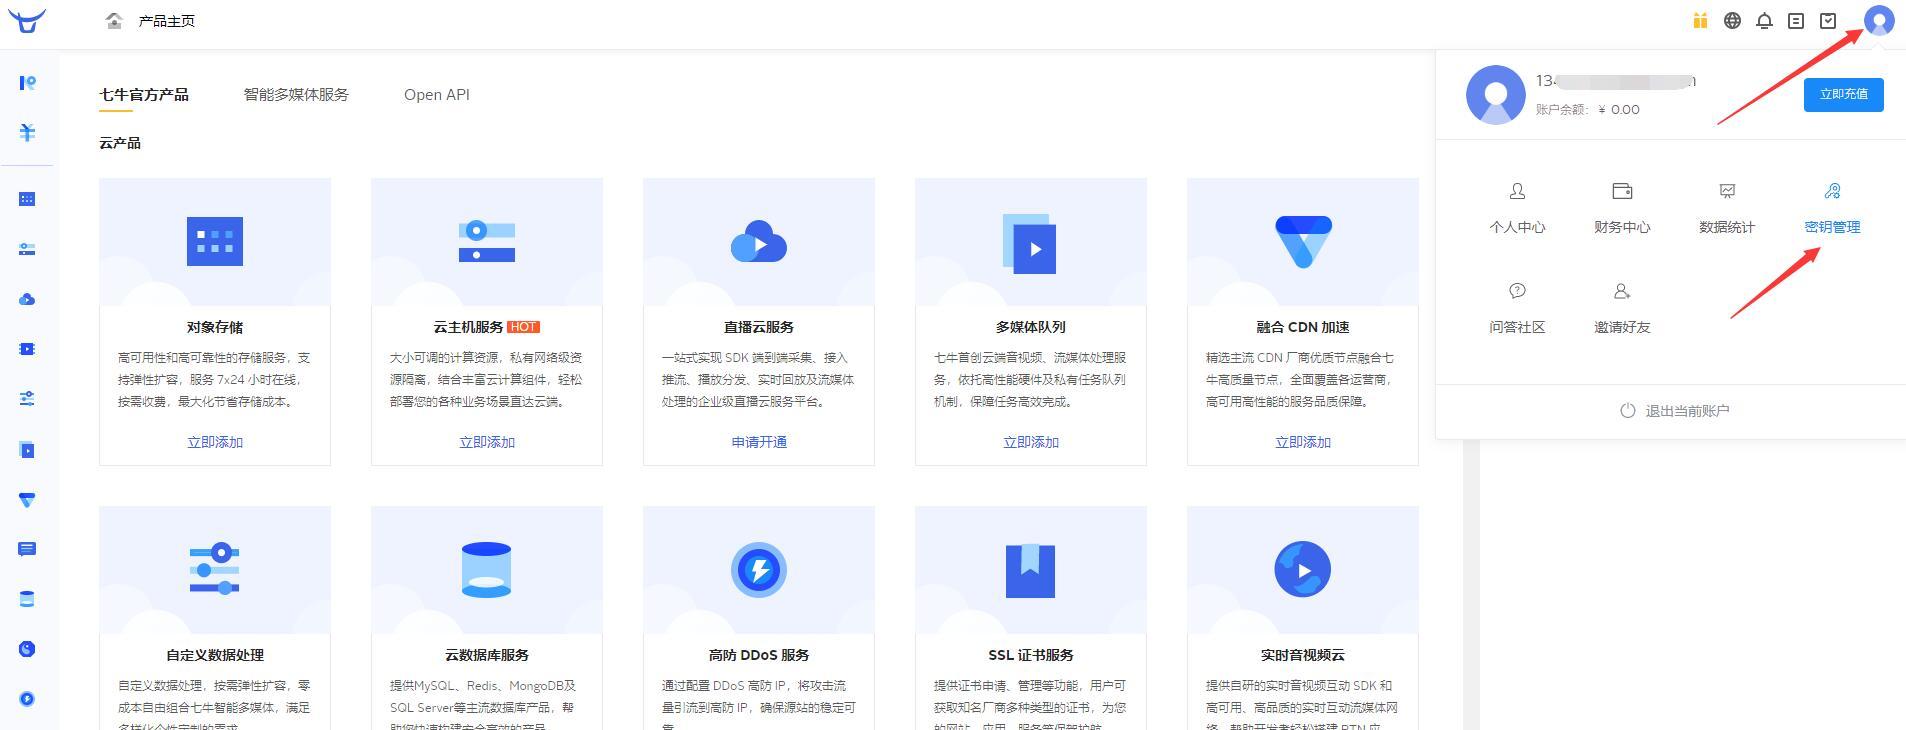The height and width of the screenshot is (730, 1906).
Task: Open 数据统计 in the account panel
Action: tap(1727, 208)
